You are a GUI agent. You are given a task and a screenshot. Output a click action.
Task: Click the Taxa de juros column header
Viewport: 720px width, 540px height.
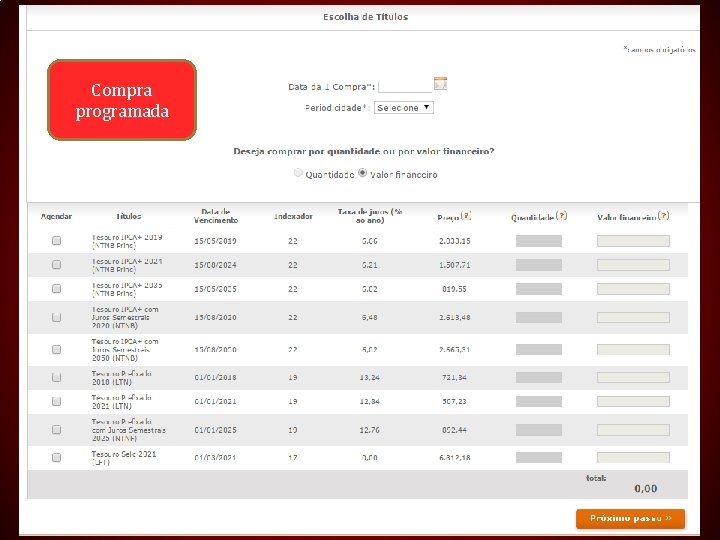(x=370, y=216)
